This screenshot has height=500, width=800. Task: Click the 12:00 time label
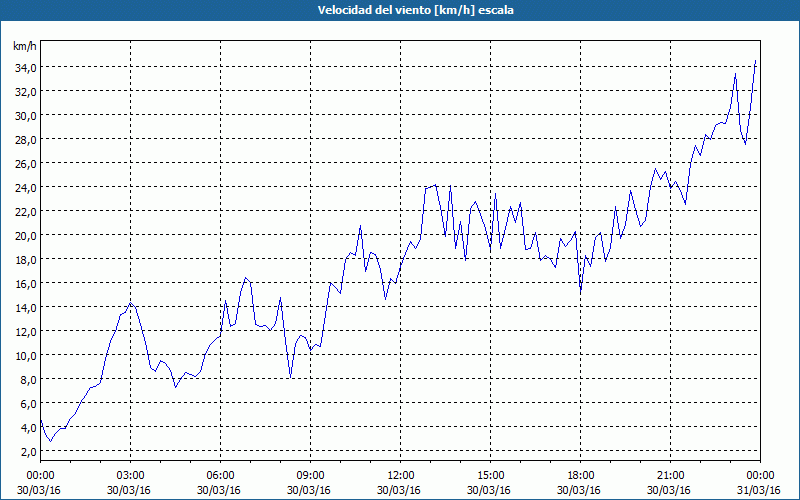[x=401, y=476]
